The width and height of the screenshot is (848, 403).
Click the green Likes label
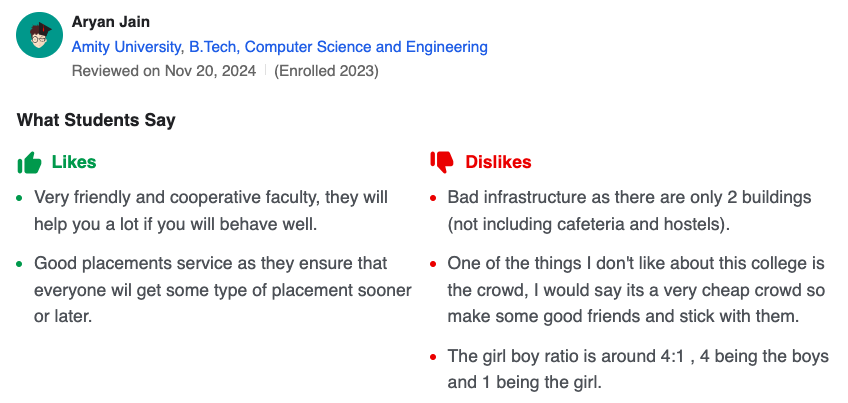tap(74, 162)
